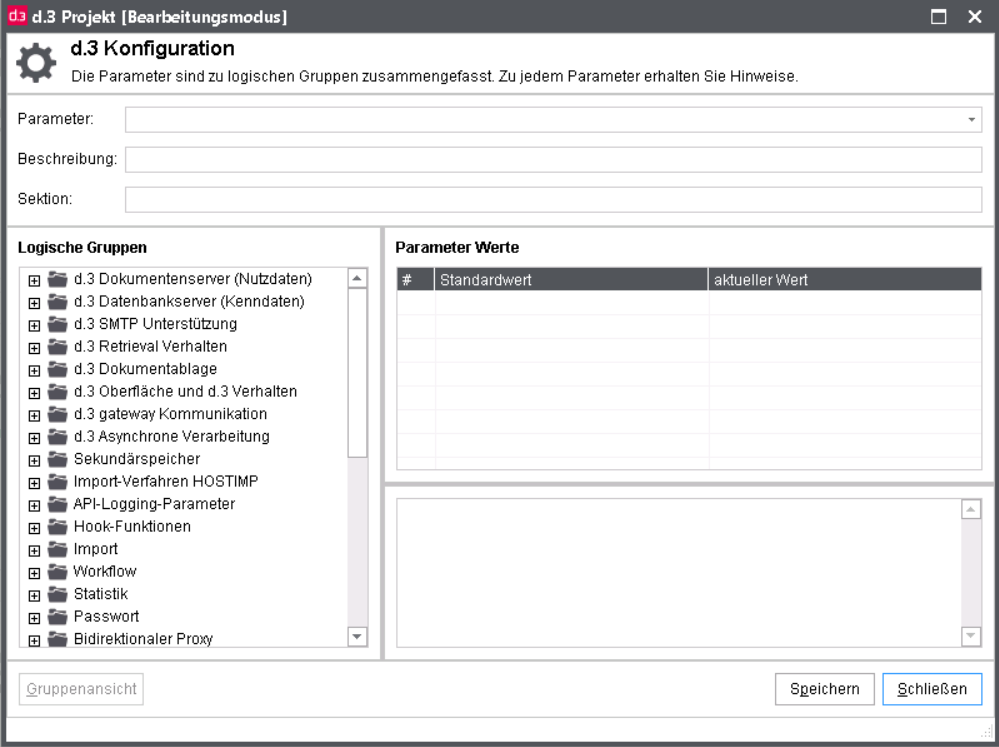Open the Parameter dropdown list
The height and width of the screenshot is (747, 999).
click(972, 120)
